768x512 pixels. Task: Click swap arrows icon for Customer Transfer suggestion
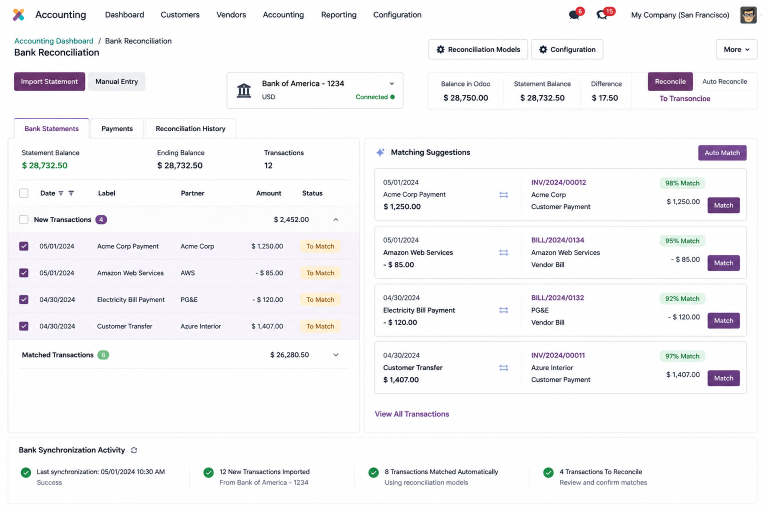pyautogui.click(x=504, y=367)
